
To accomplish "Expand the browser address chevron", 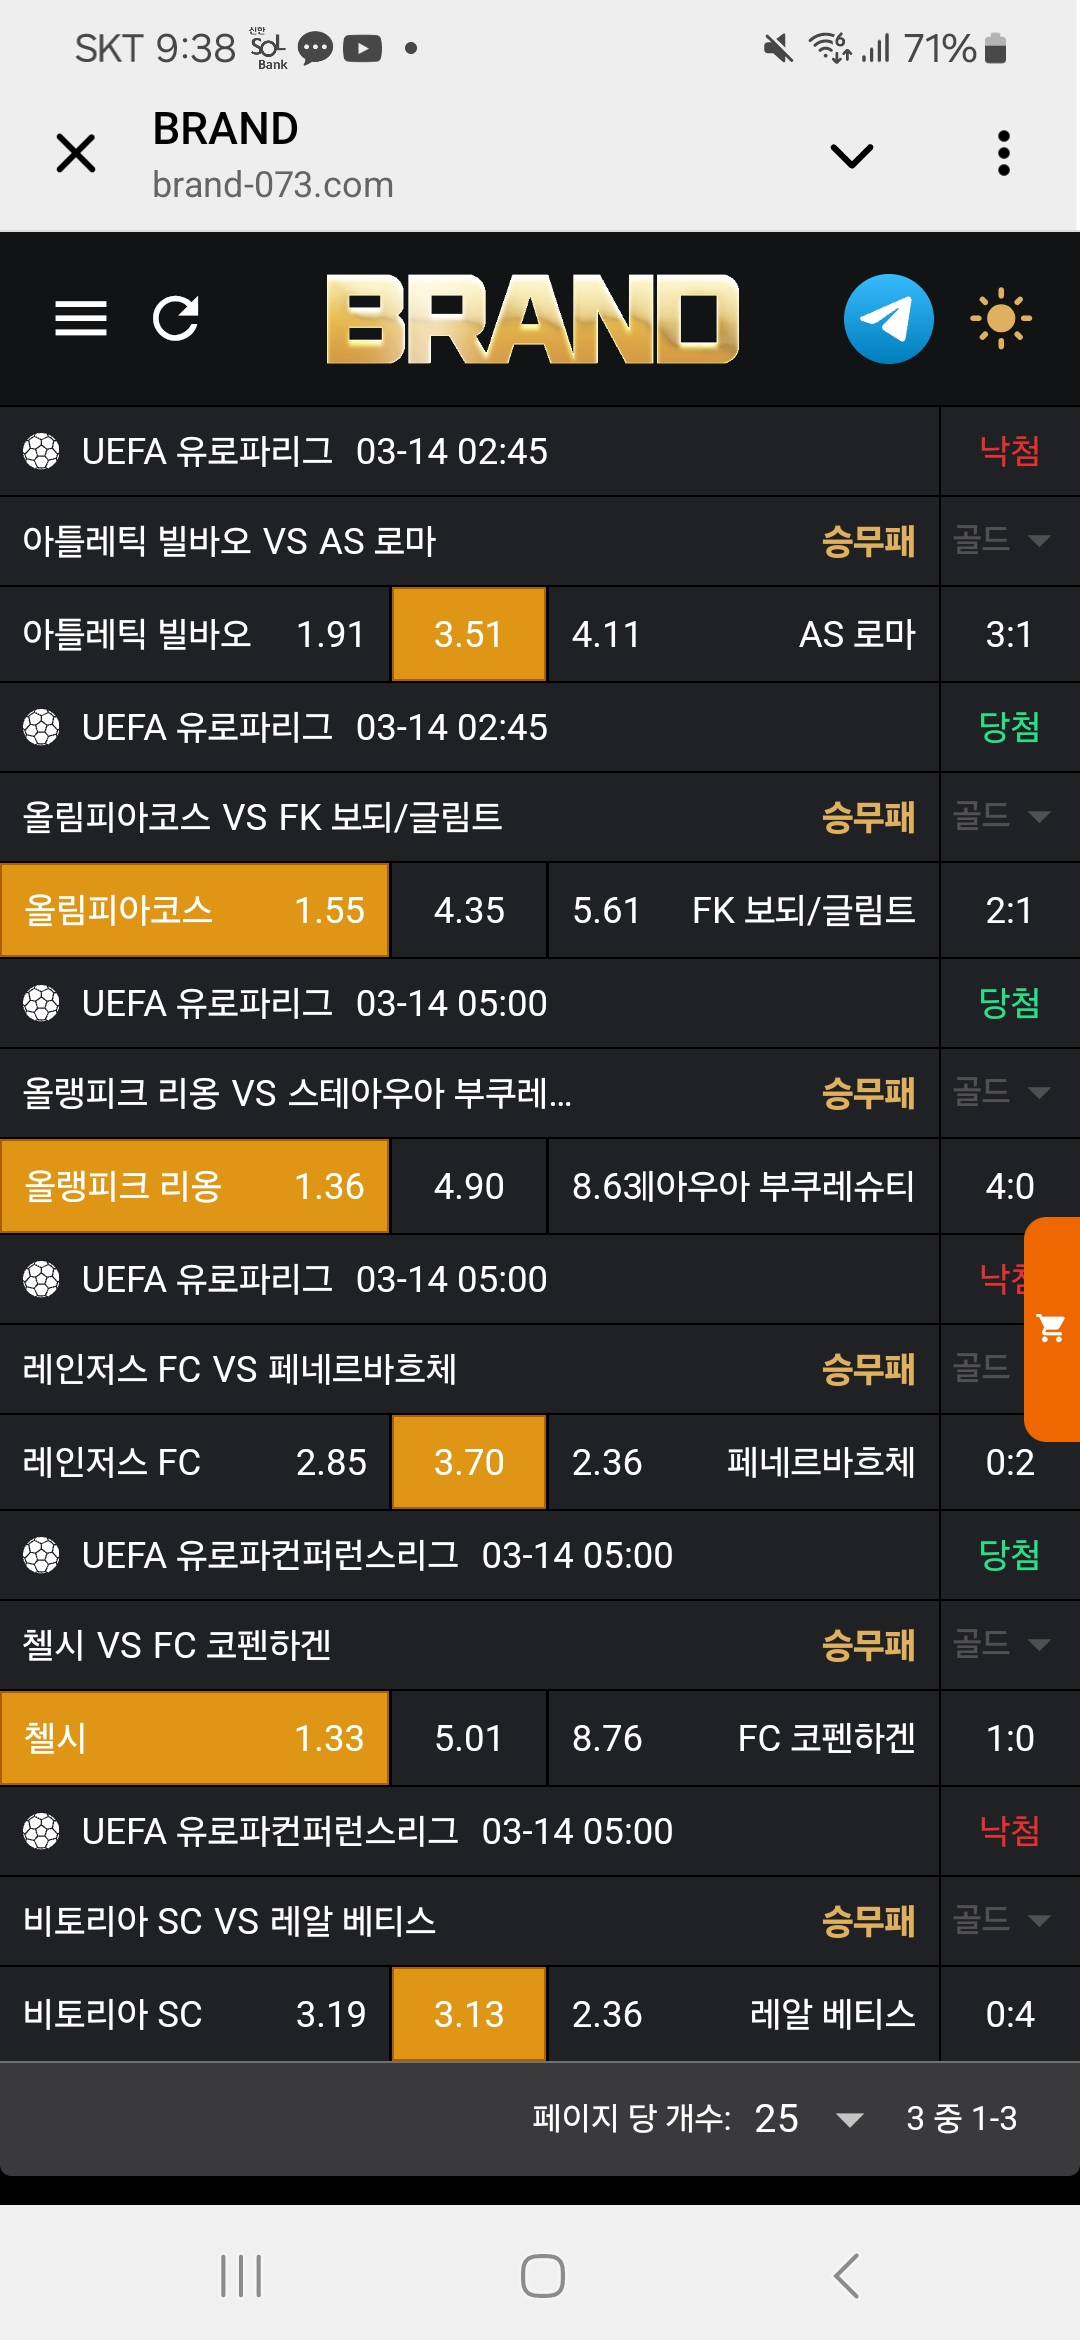I will coord(852,156).
